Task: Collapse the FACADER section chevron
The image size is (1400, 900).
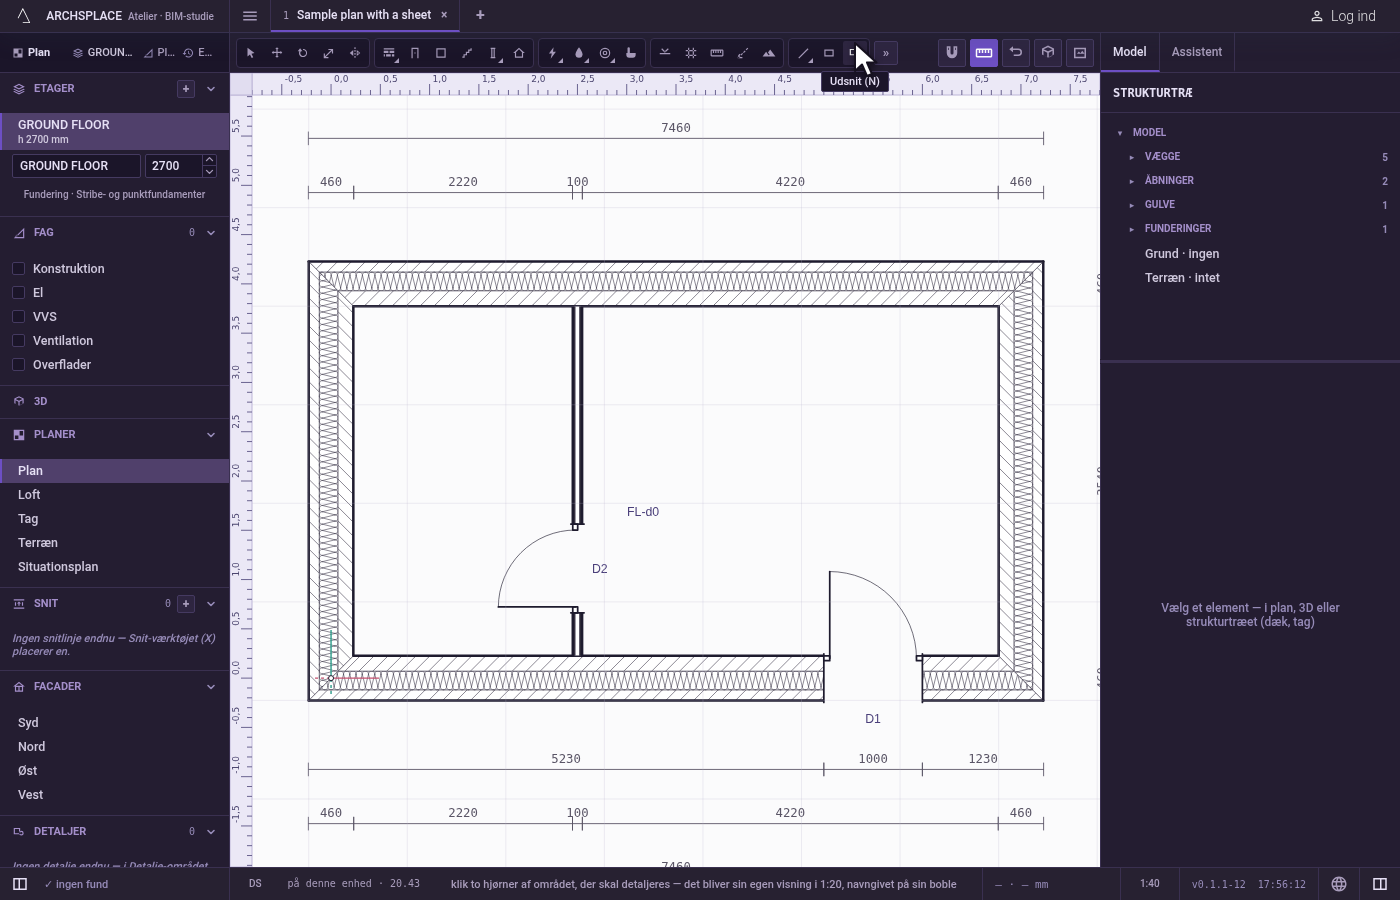Action: [211, 687]
